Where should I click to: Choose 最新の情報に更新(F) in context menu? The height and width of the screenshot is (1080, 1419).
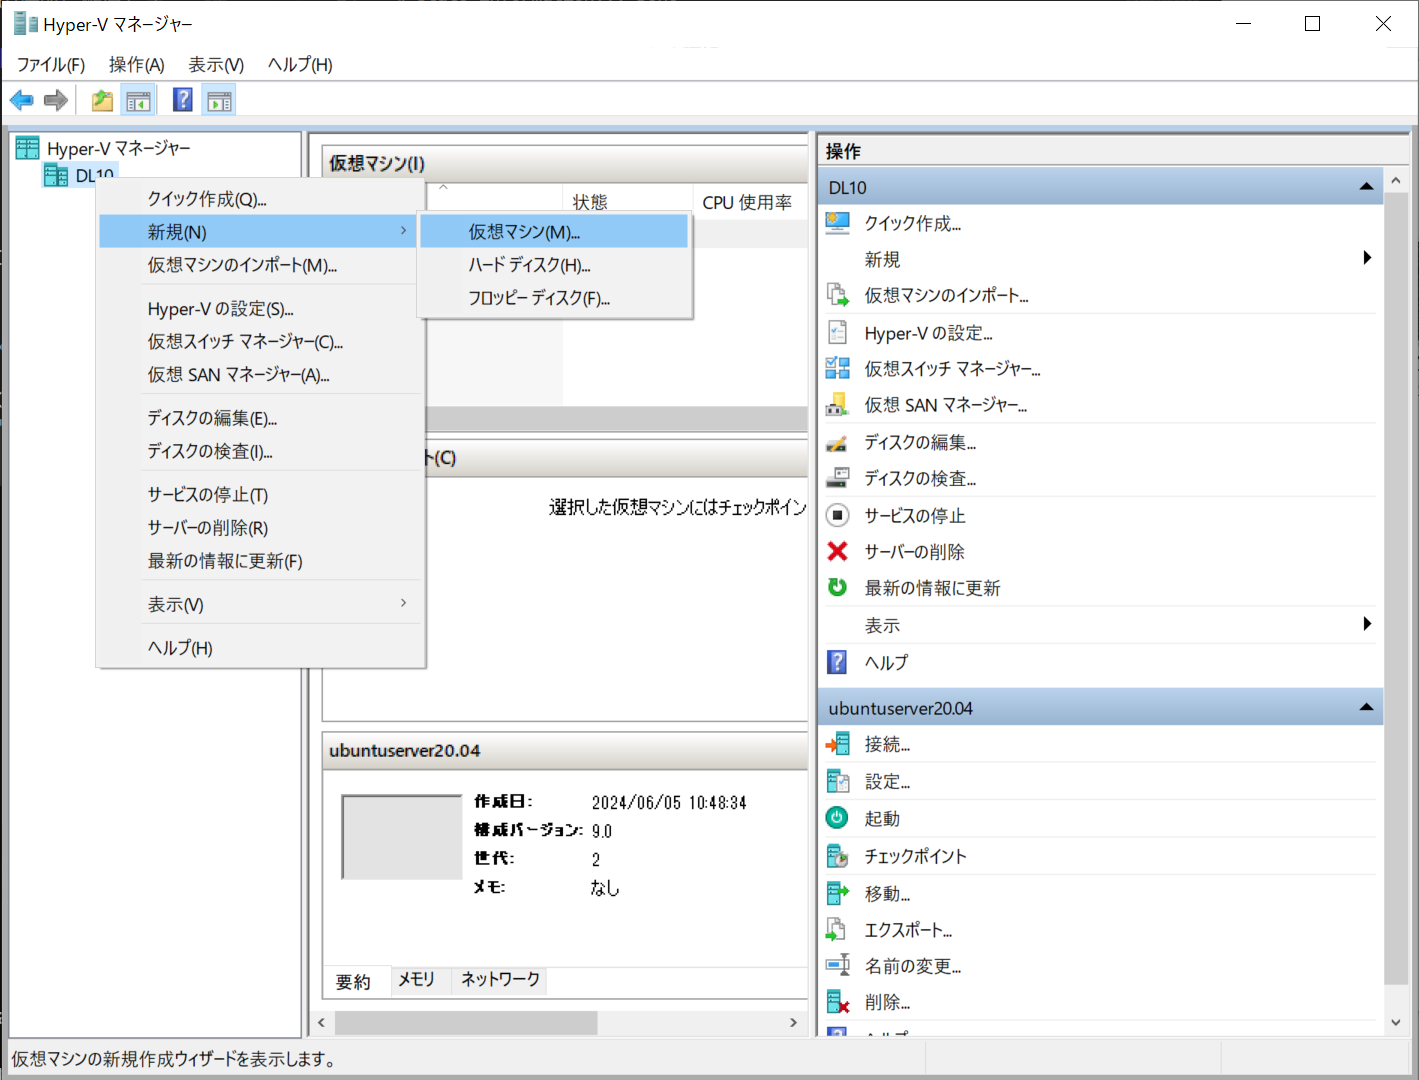tap(260, 561)
